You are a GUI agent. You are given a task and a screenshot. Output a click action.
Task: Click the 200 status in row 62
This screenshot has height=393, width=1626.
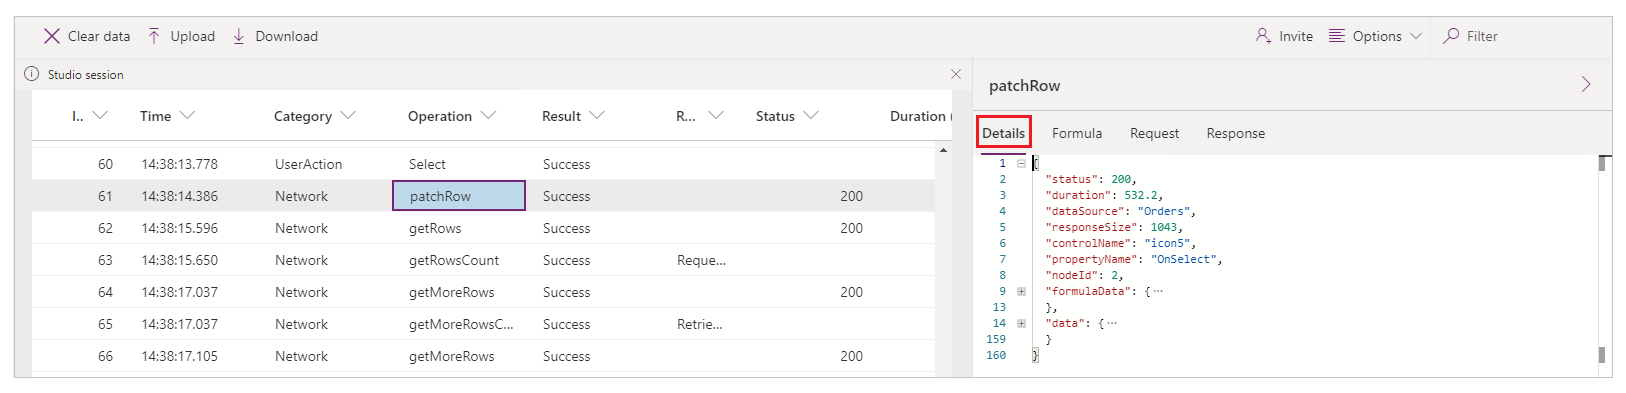852,228
